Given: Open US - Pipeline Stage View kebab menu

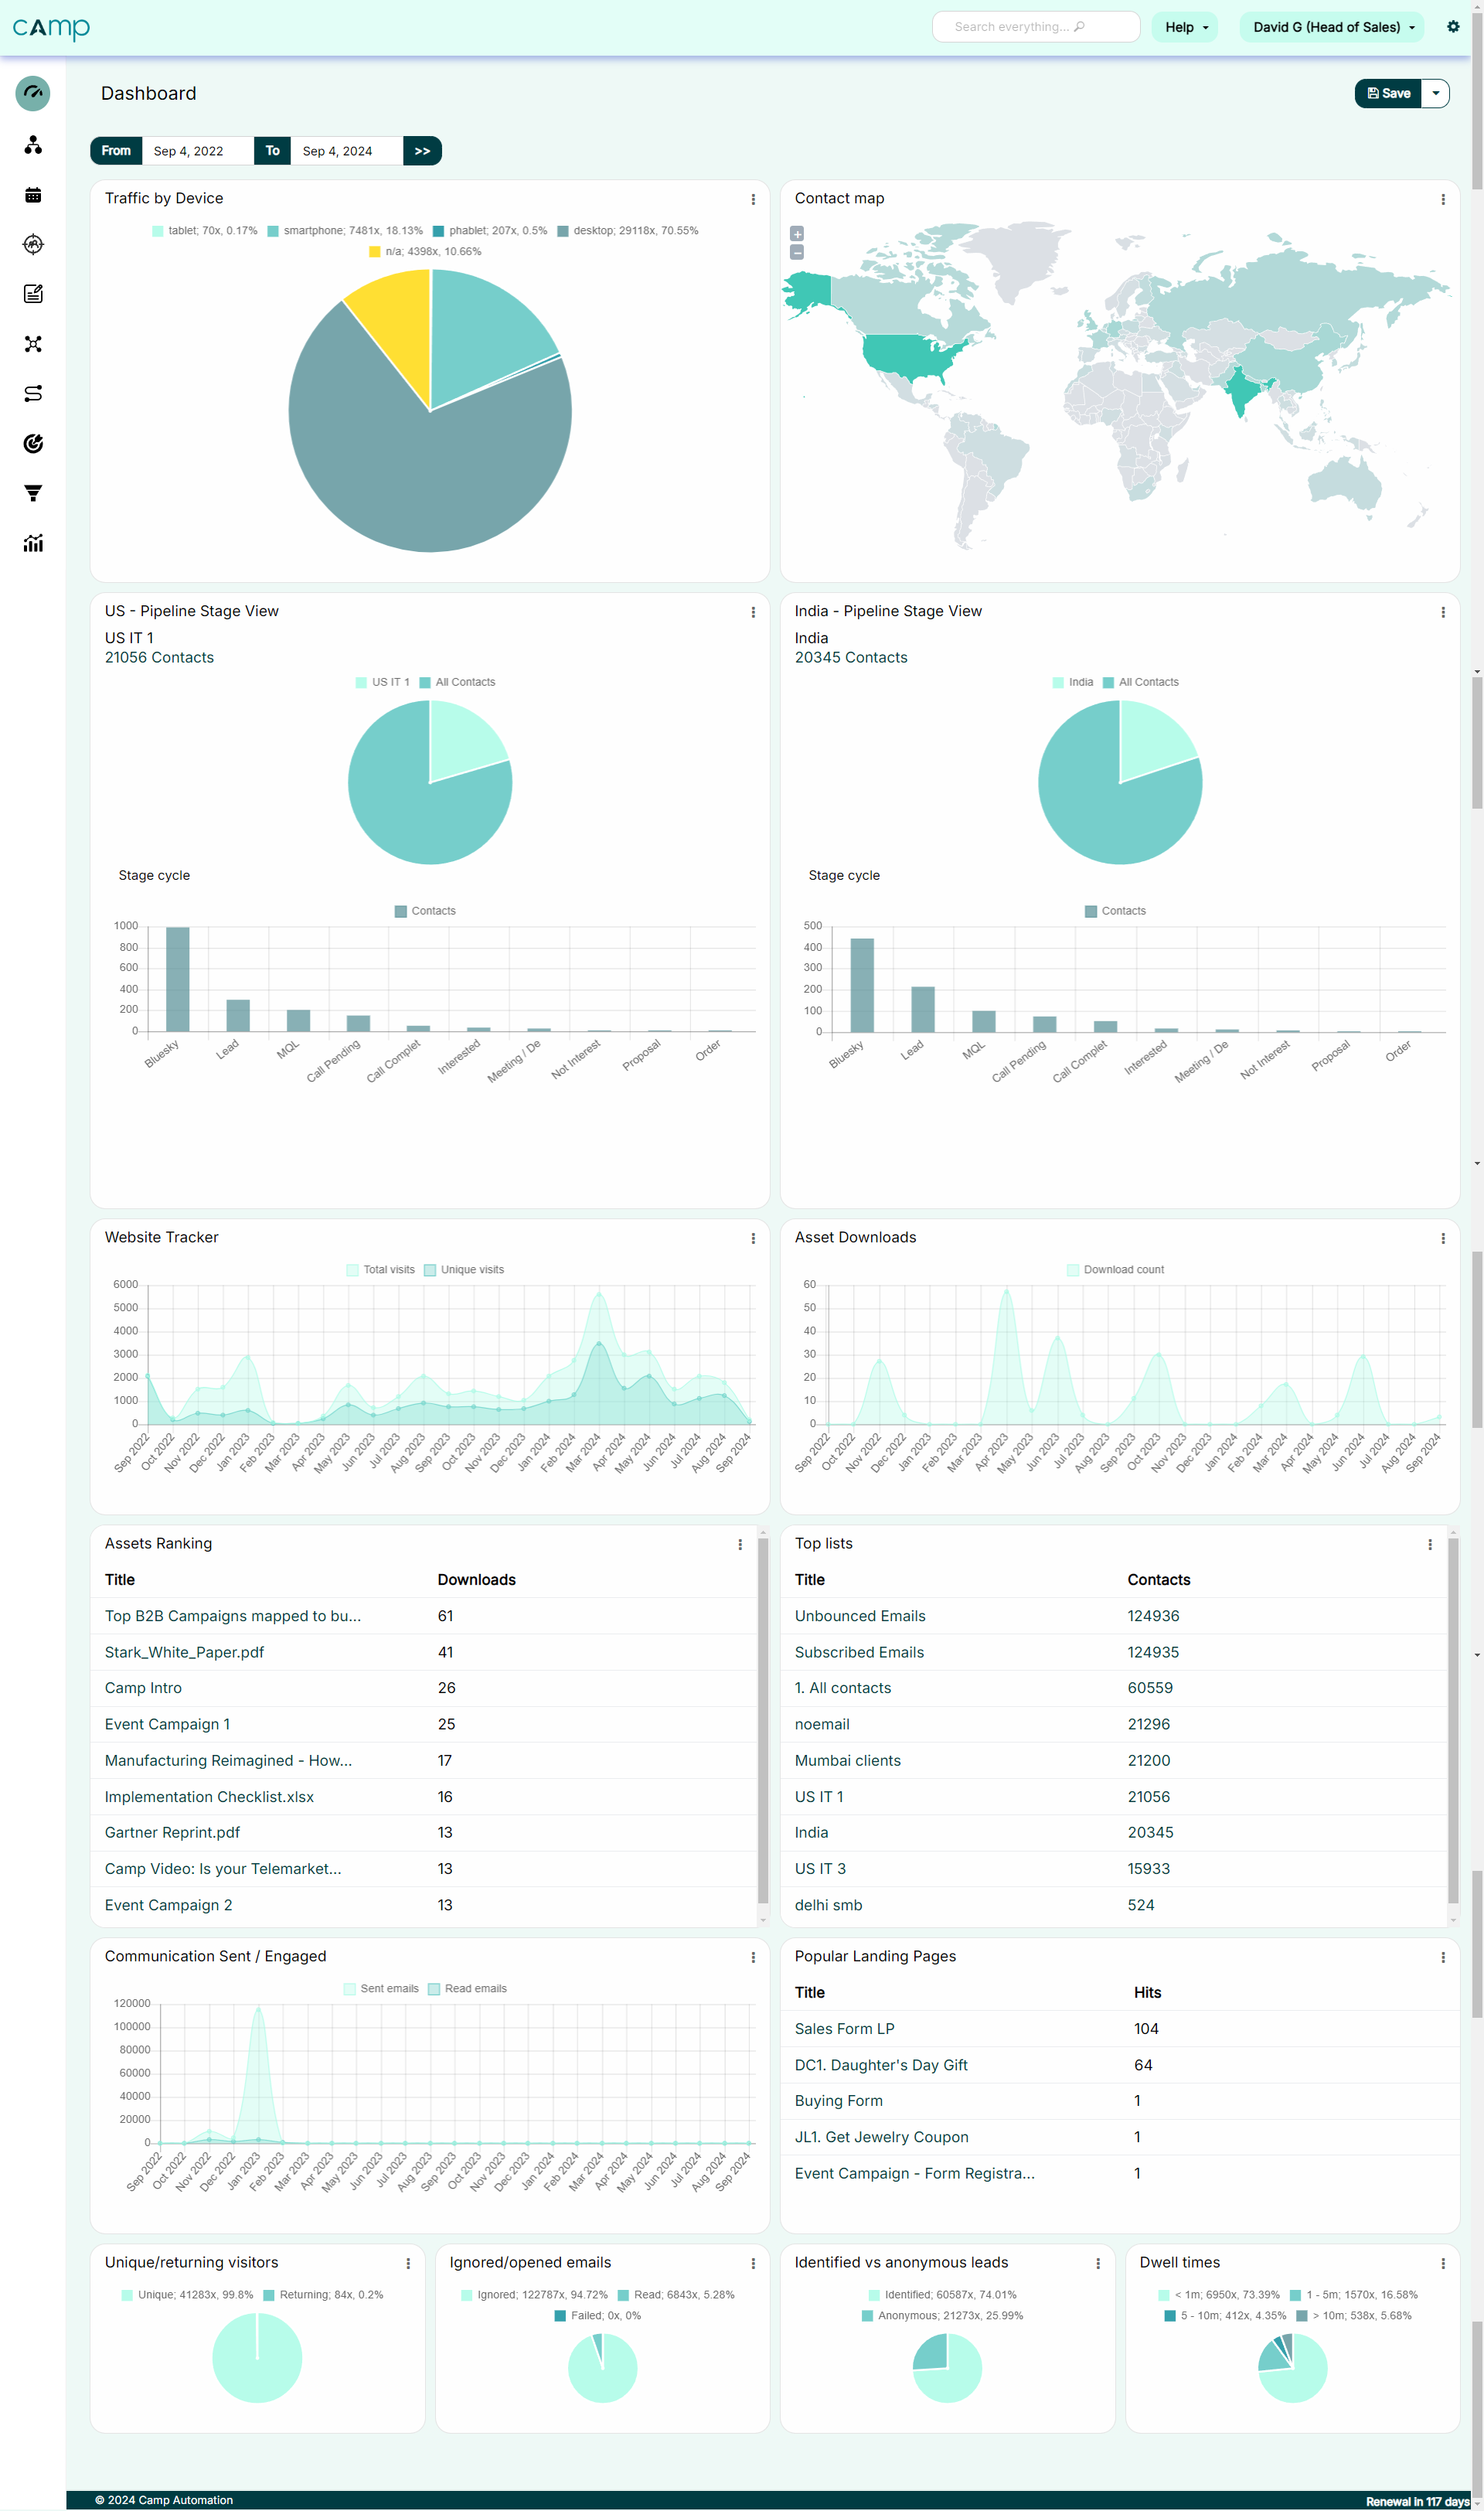Looking at the screenshot, I should pos(753,613).
